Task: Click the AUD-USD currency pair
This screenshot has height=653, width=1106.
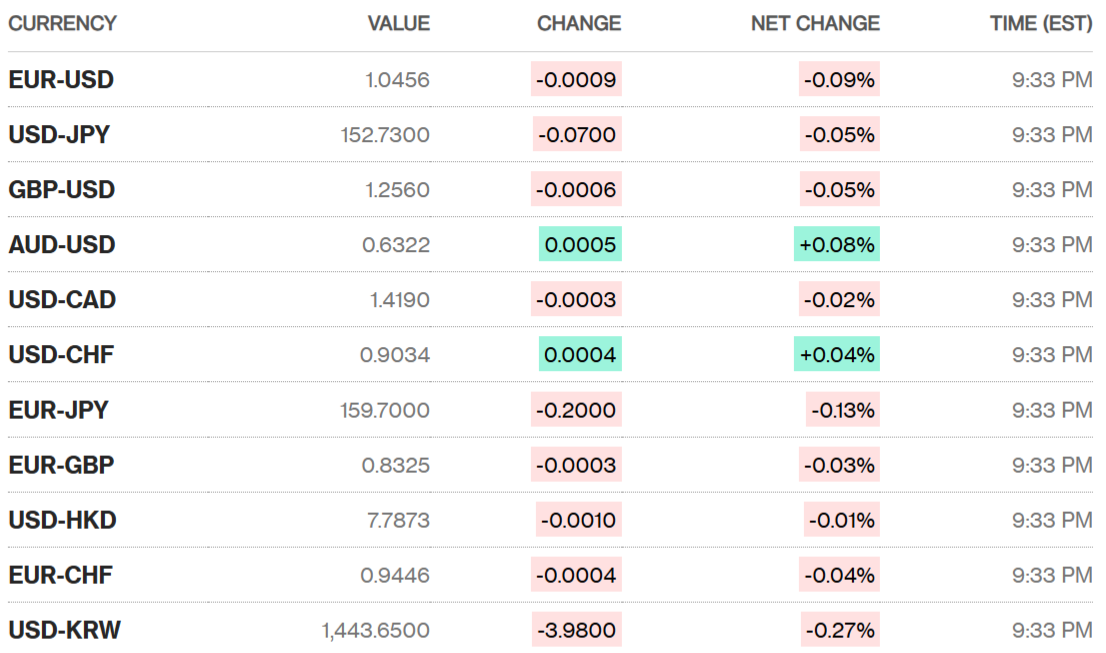Action: point(62,245)
